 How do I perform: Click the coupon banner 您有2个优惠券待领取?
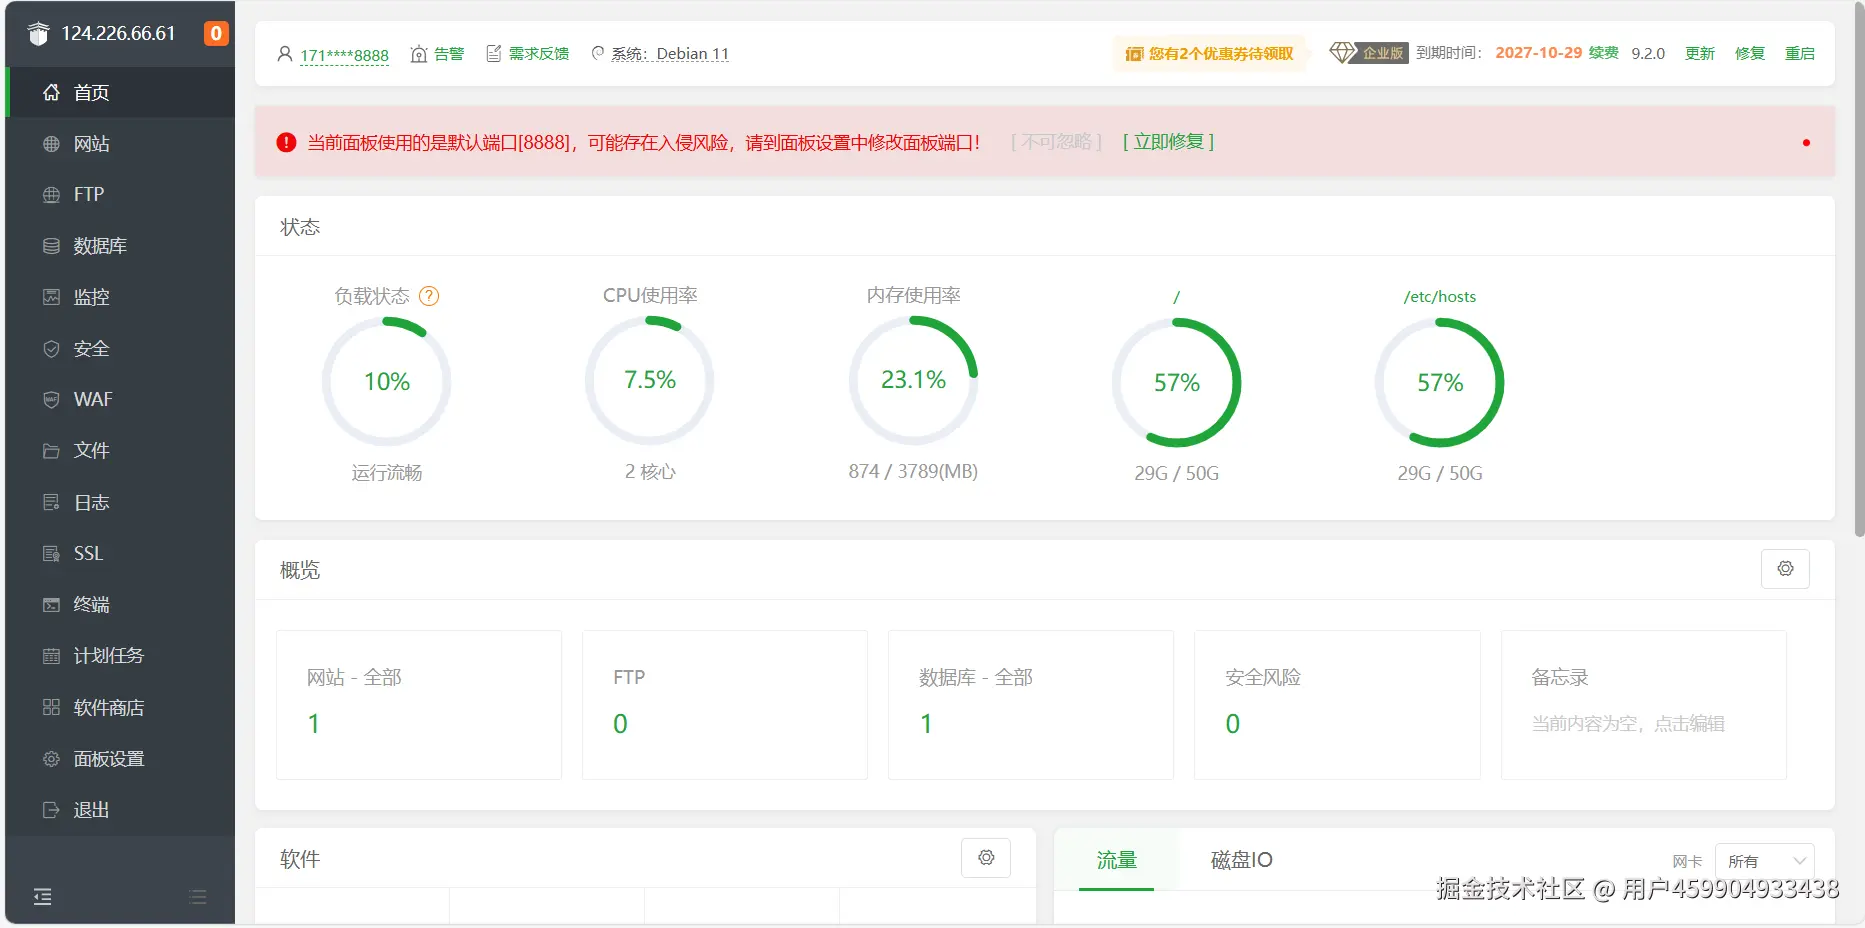click(x=1210, y=54)
